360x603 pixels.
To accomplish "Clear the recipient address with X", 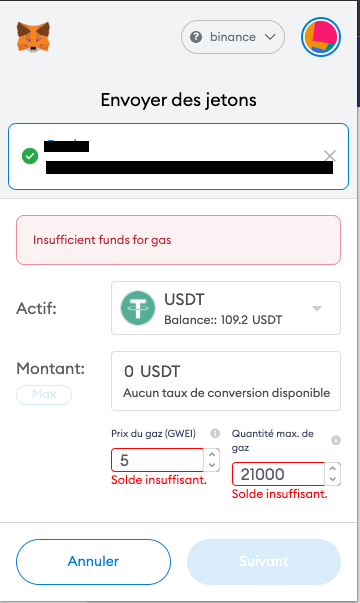I will (x=330, y=156).
